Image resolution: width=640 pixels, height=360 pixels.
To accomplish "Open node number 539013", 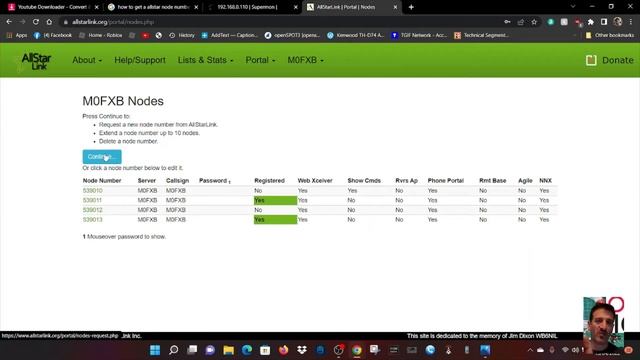I will pos(93,220).
